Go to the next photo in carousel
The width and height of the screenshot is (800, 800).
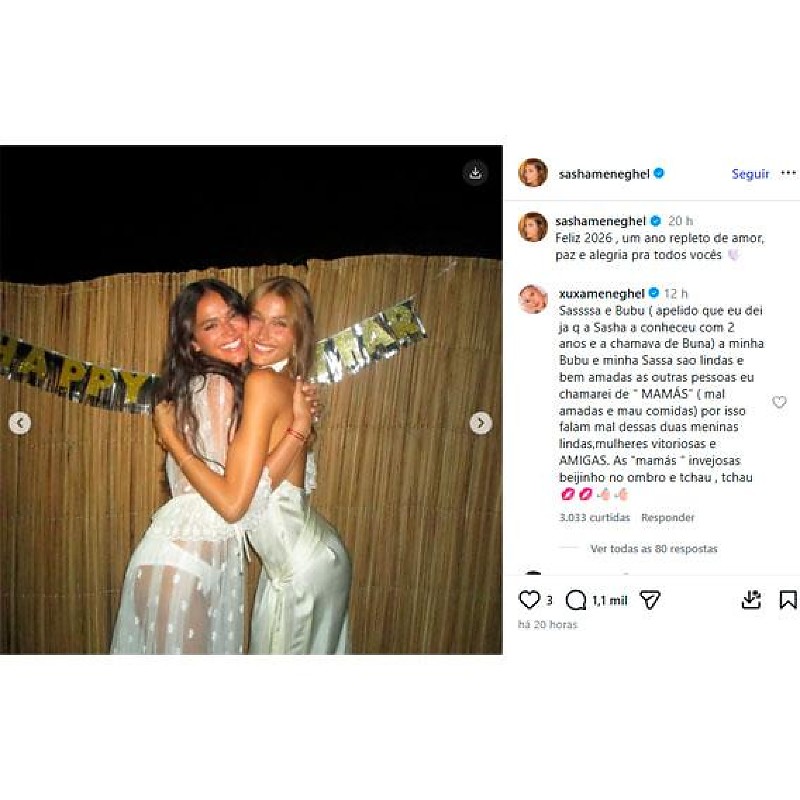tap(480, 423)
